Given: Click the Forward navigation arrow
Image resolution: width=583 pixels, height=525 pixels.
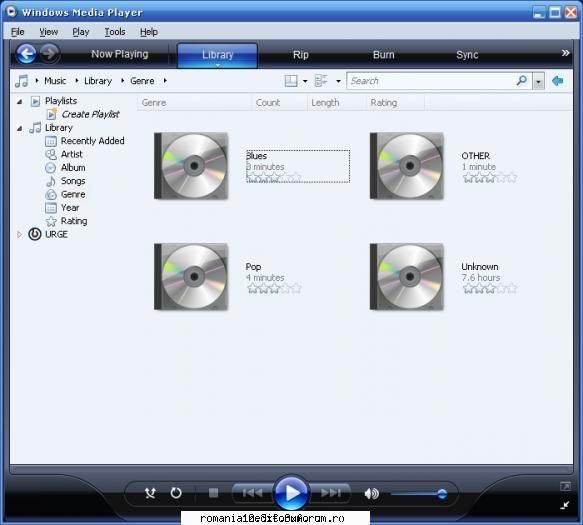Looking at the screenshot, I should pyautogui.click(x=49, y=53).
